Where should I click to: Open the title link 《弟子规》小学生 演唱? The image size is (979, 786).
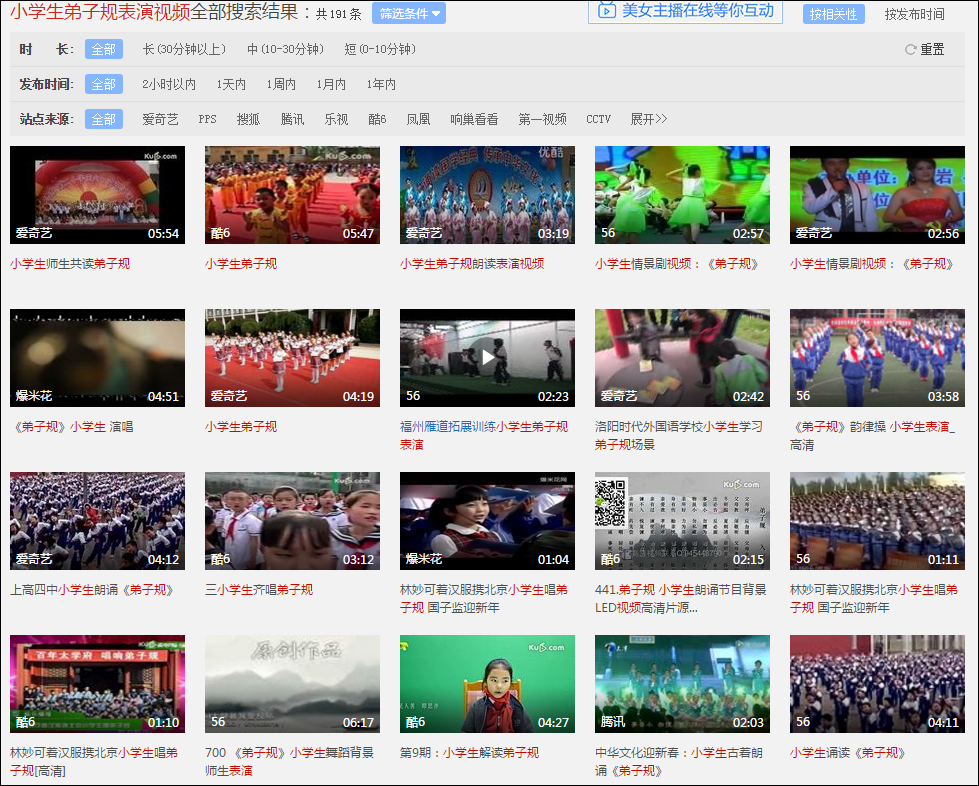click(73, 427)
